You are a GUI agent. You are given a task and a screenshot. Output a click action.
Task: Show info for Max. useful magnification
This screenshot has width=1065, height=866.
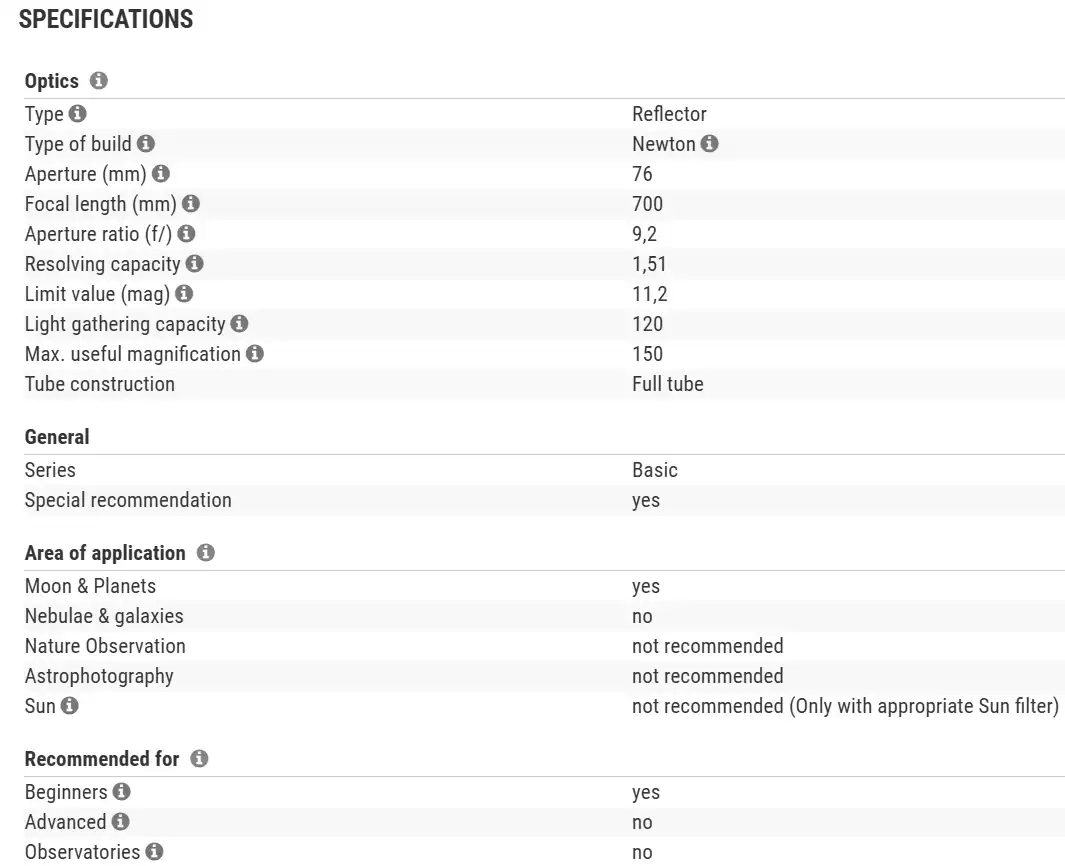click(255, 354)
